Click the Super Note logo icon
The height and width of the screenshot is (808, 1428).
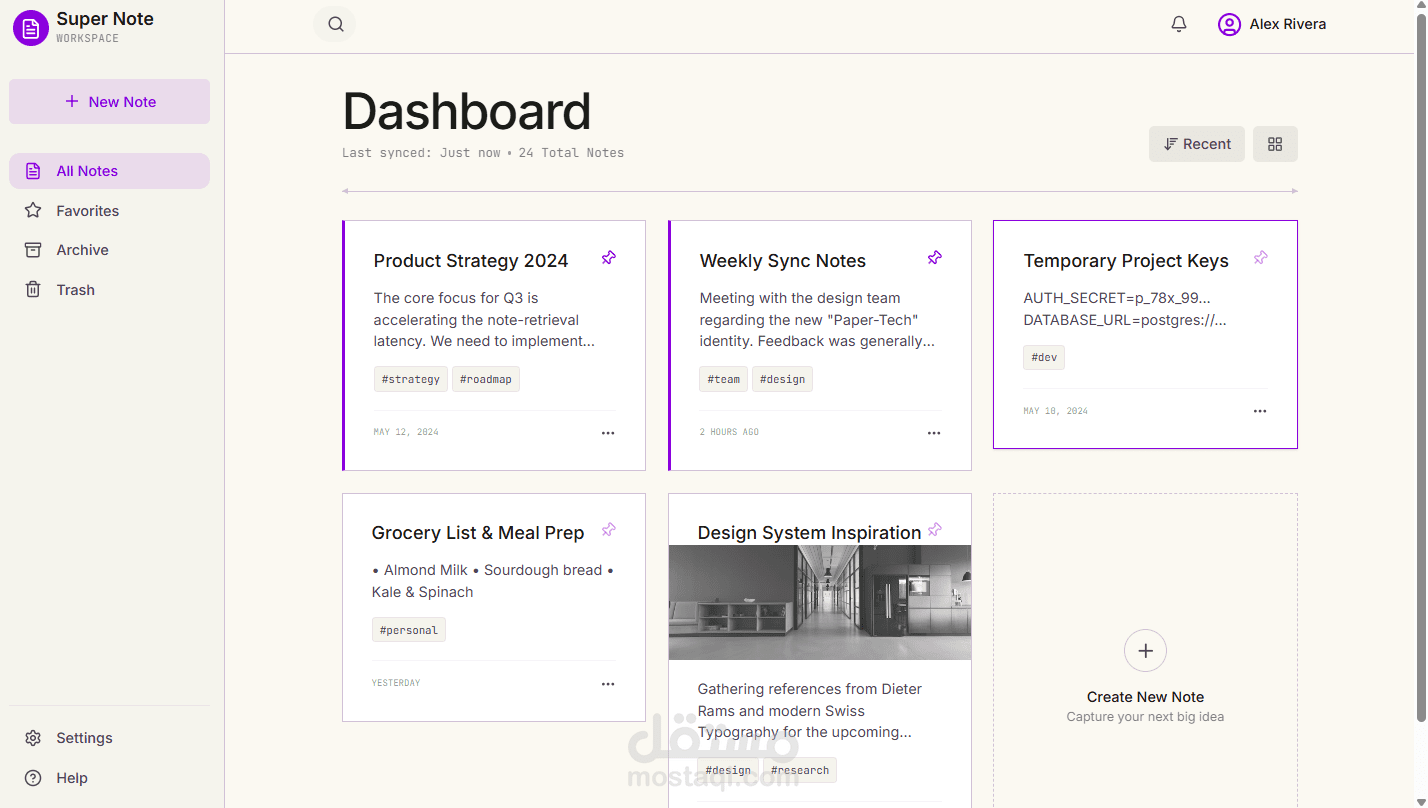[31, 28]
